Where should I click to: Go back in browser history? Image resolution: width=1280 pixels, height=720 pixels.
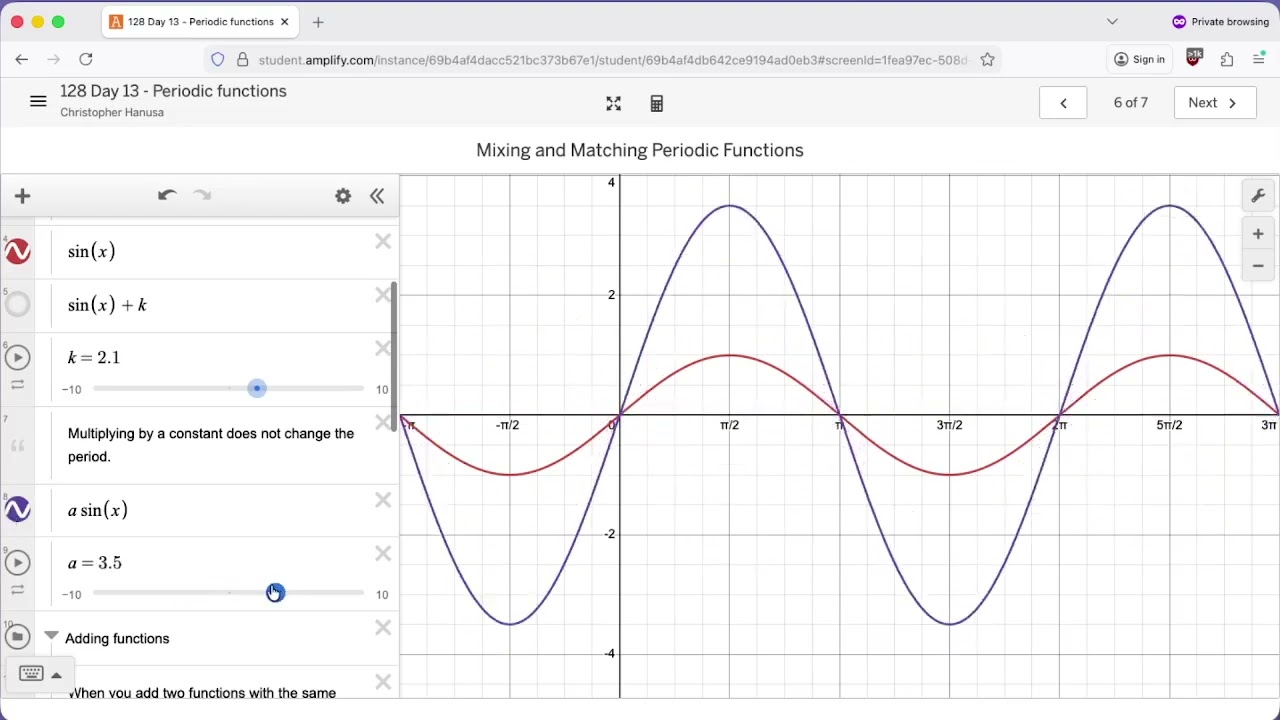tap(21, 59)
